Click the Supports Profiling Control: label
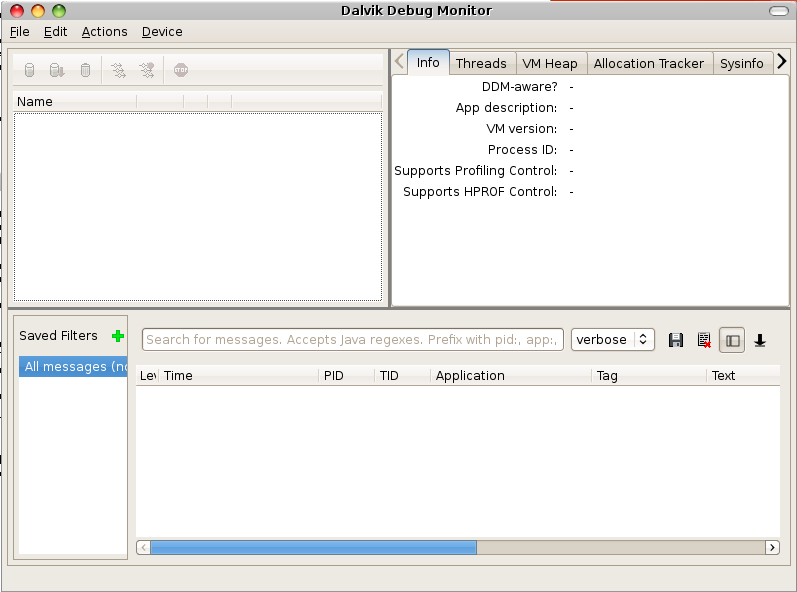 [476, 171]
